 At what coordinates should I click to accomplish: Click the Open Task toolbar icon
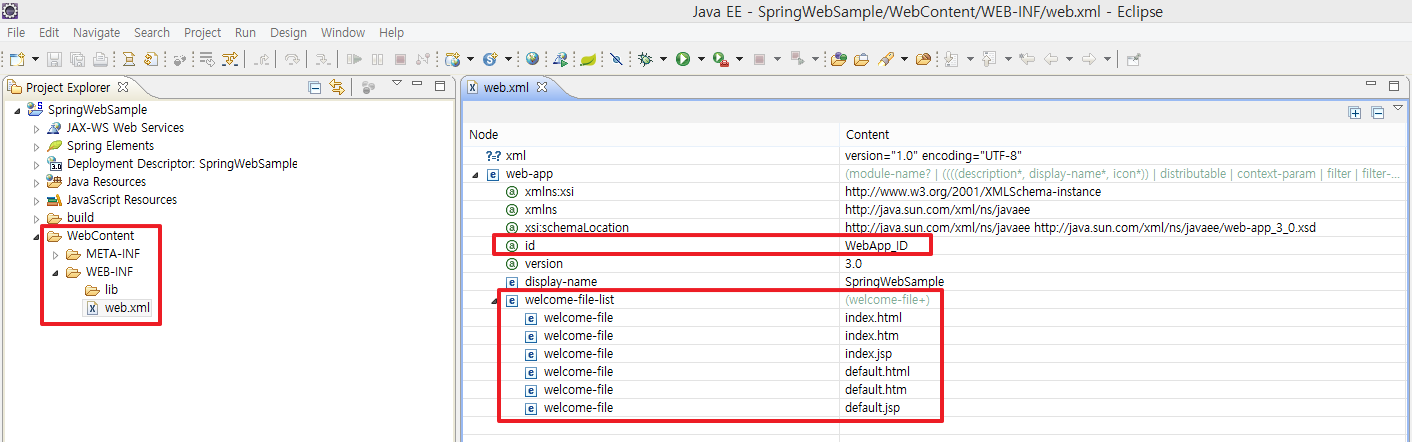[x=862, y=59]
